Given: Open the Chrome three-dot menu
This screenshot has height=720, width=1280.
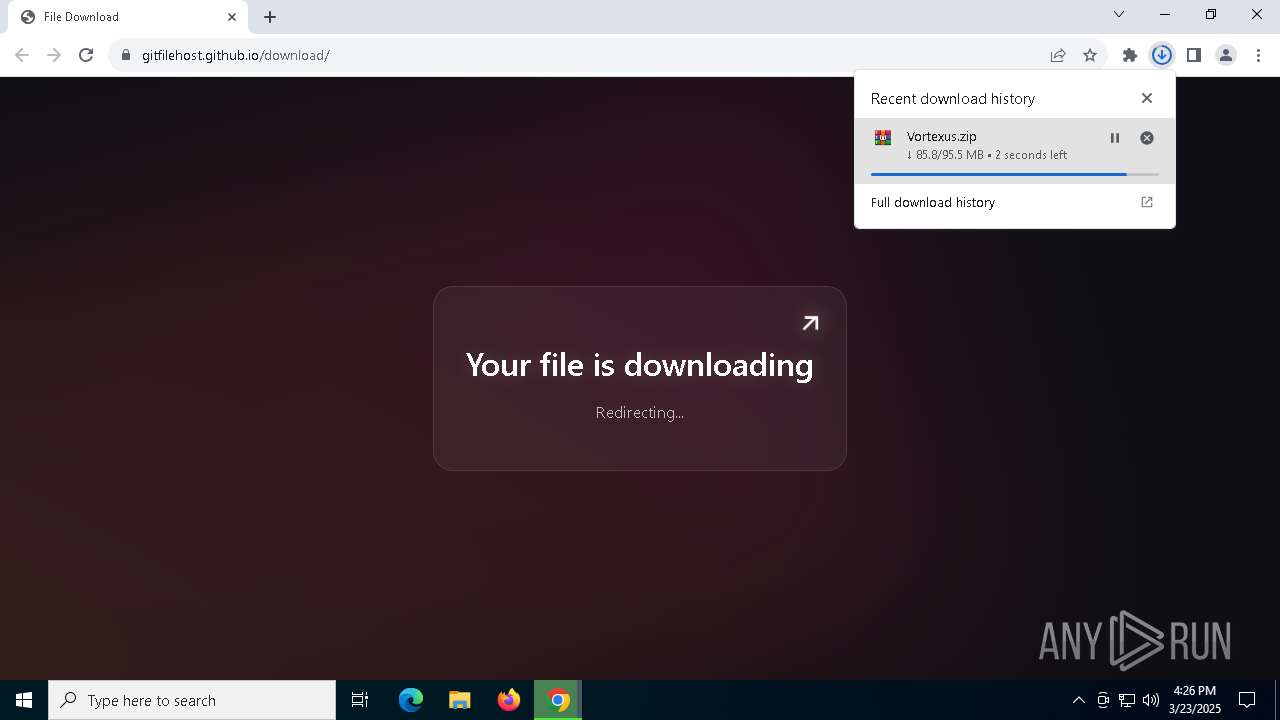Looking at the screenshot, I should coord(1258,55).
